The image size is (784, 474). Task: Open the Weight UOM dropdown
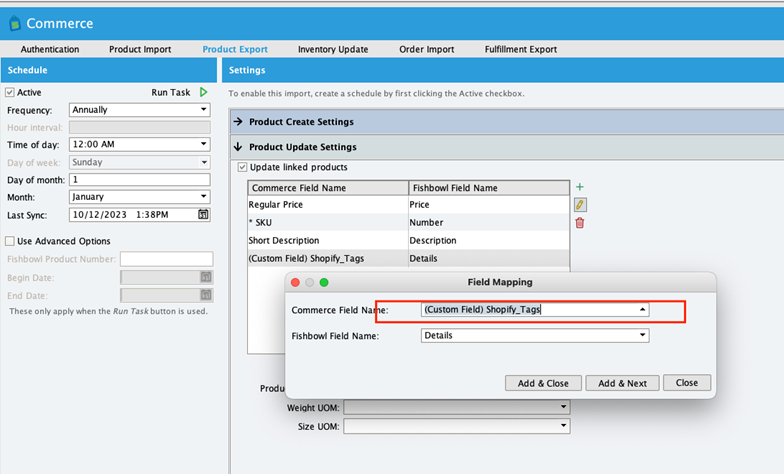[x=456, y=407]
